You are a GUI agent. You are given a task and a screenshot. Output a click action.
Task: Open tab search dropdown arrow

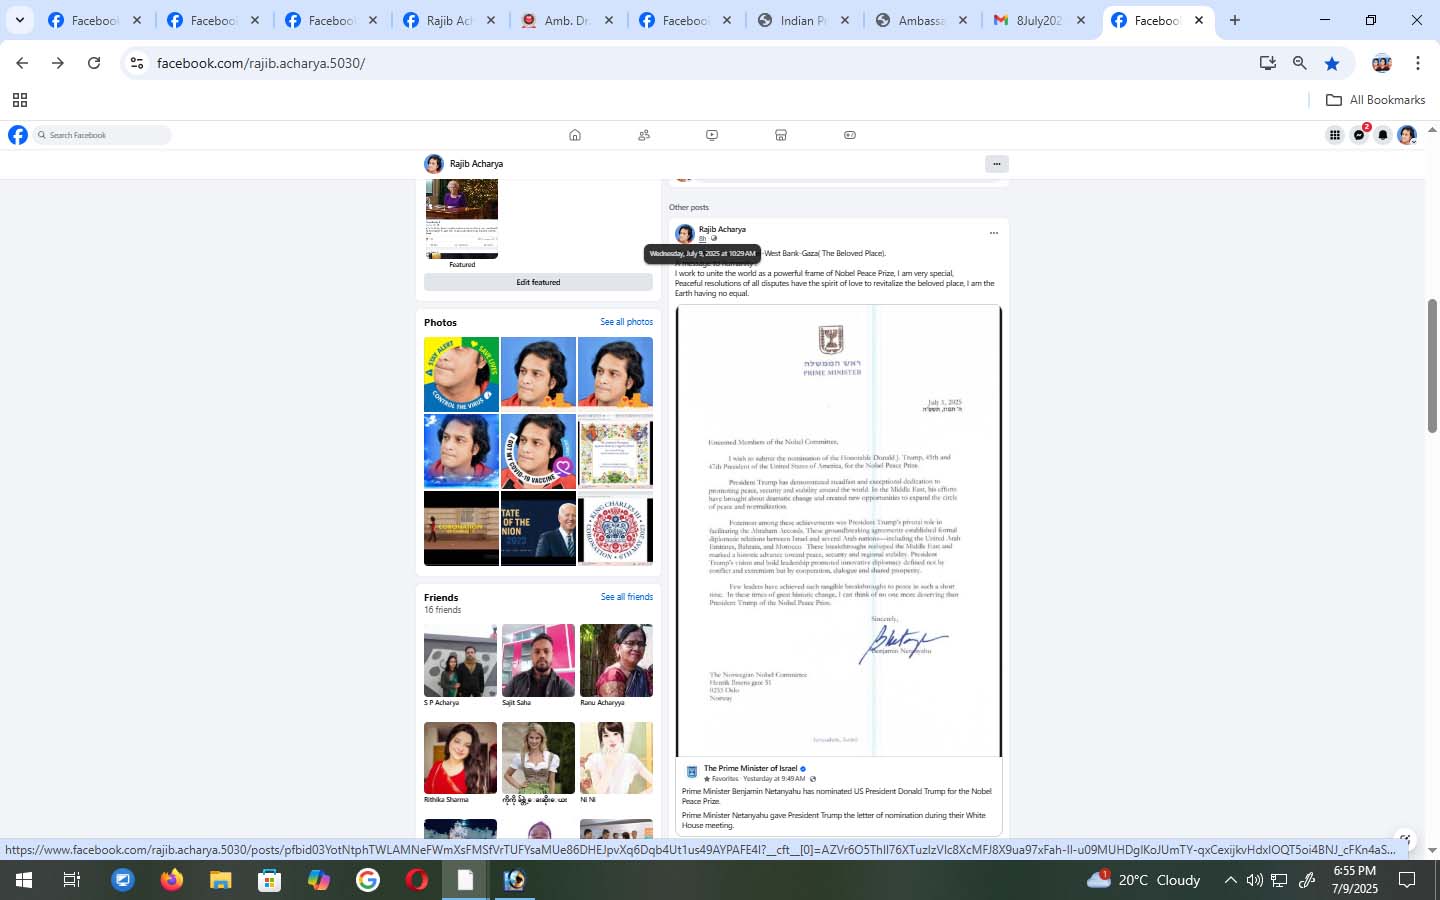click(19, 20)
